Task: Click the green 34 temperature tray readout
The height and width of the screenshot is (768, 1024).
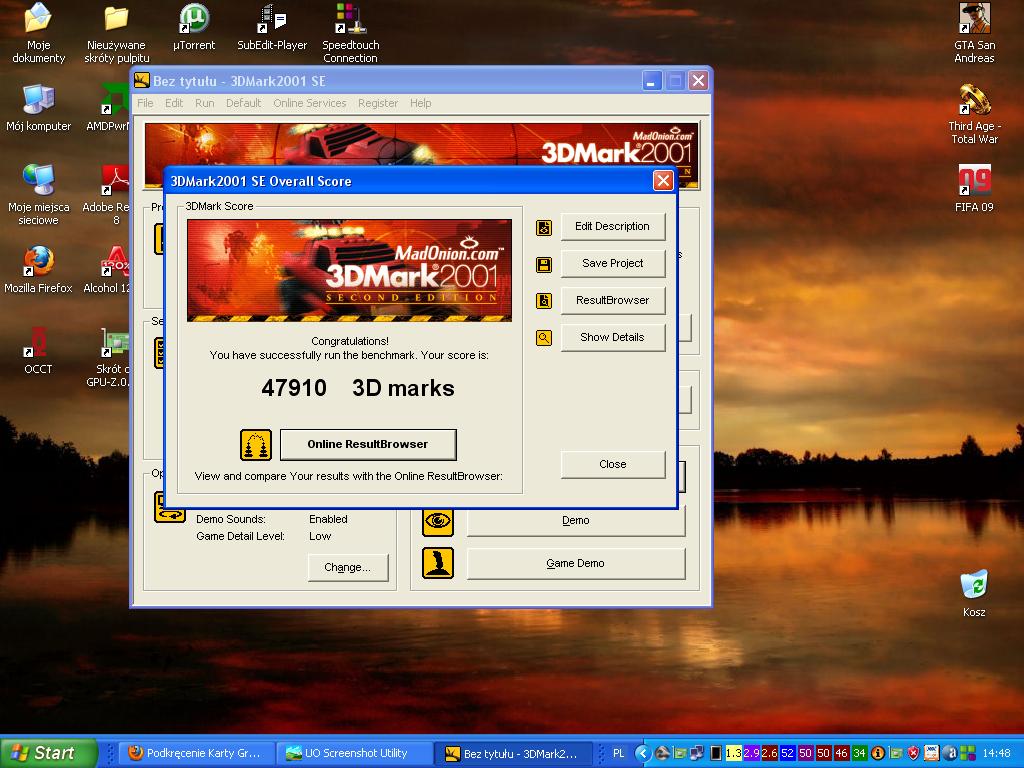Action: click(x=859, y=753)
